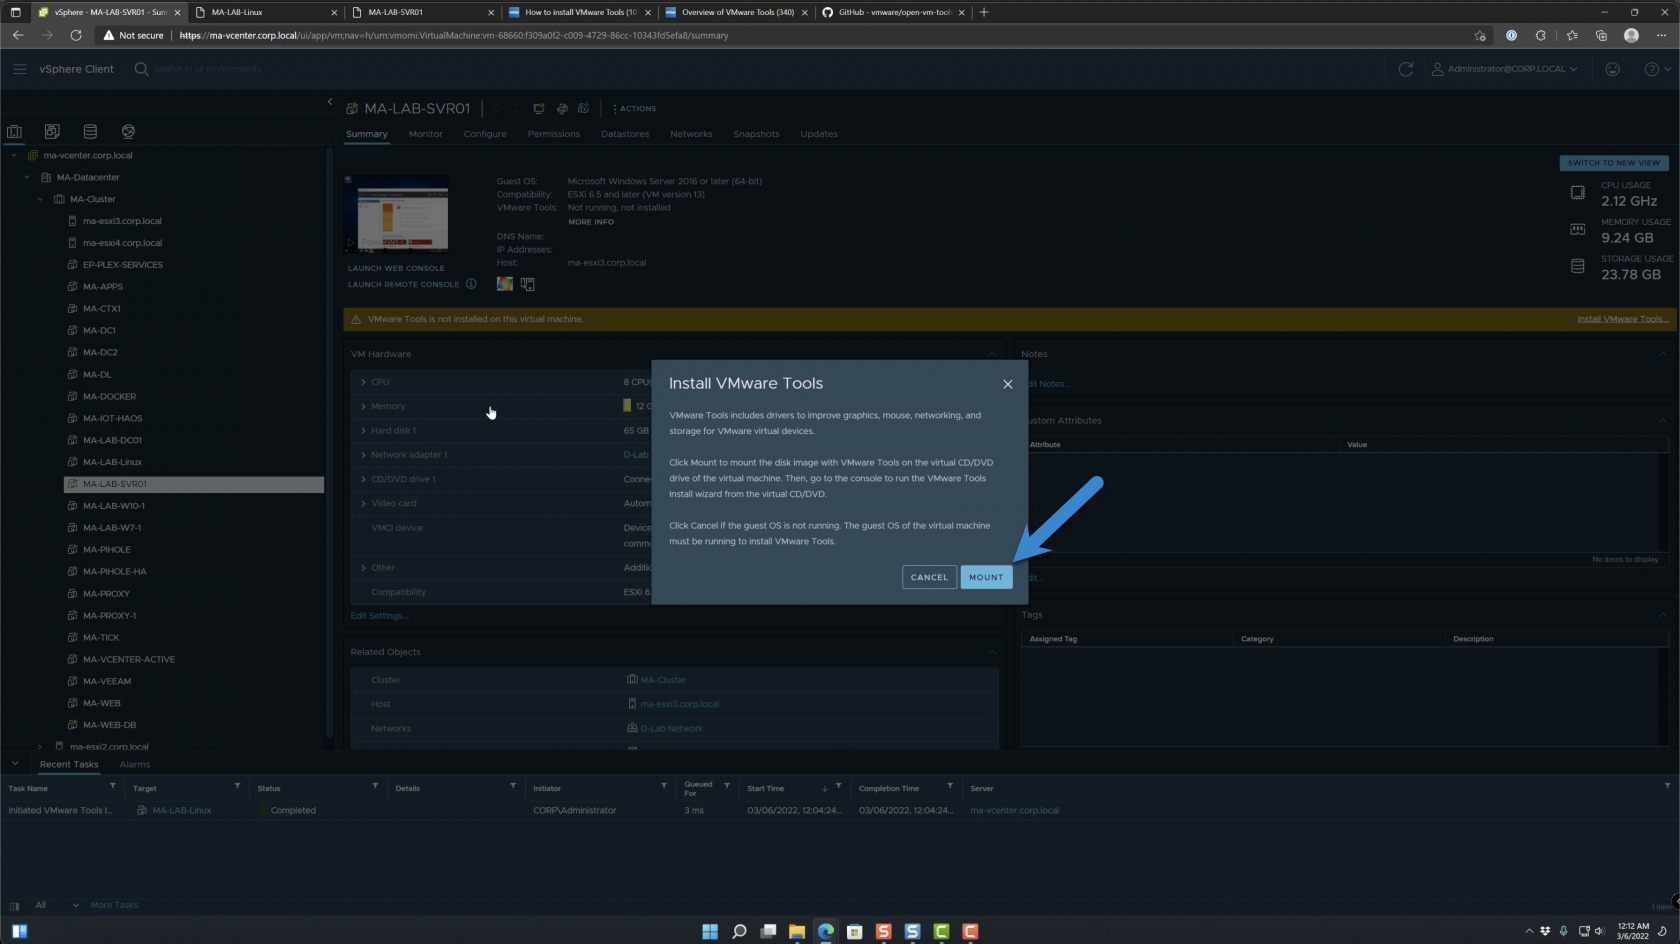Click the edit settings icon beside VM name
Viewport: 1680px width, 944px height.
click(x=561, y=108)
